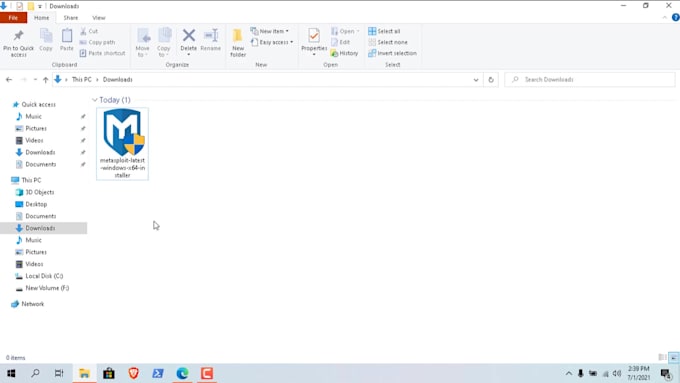Click the Properties checkmark icon

[314, 36]
